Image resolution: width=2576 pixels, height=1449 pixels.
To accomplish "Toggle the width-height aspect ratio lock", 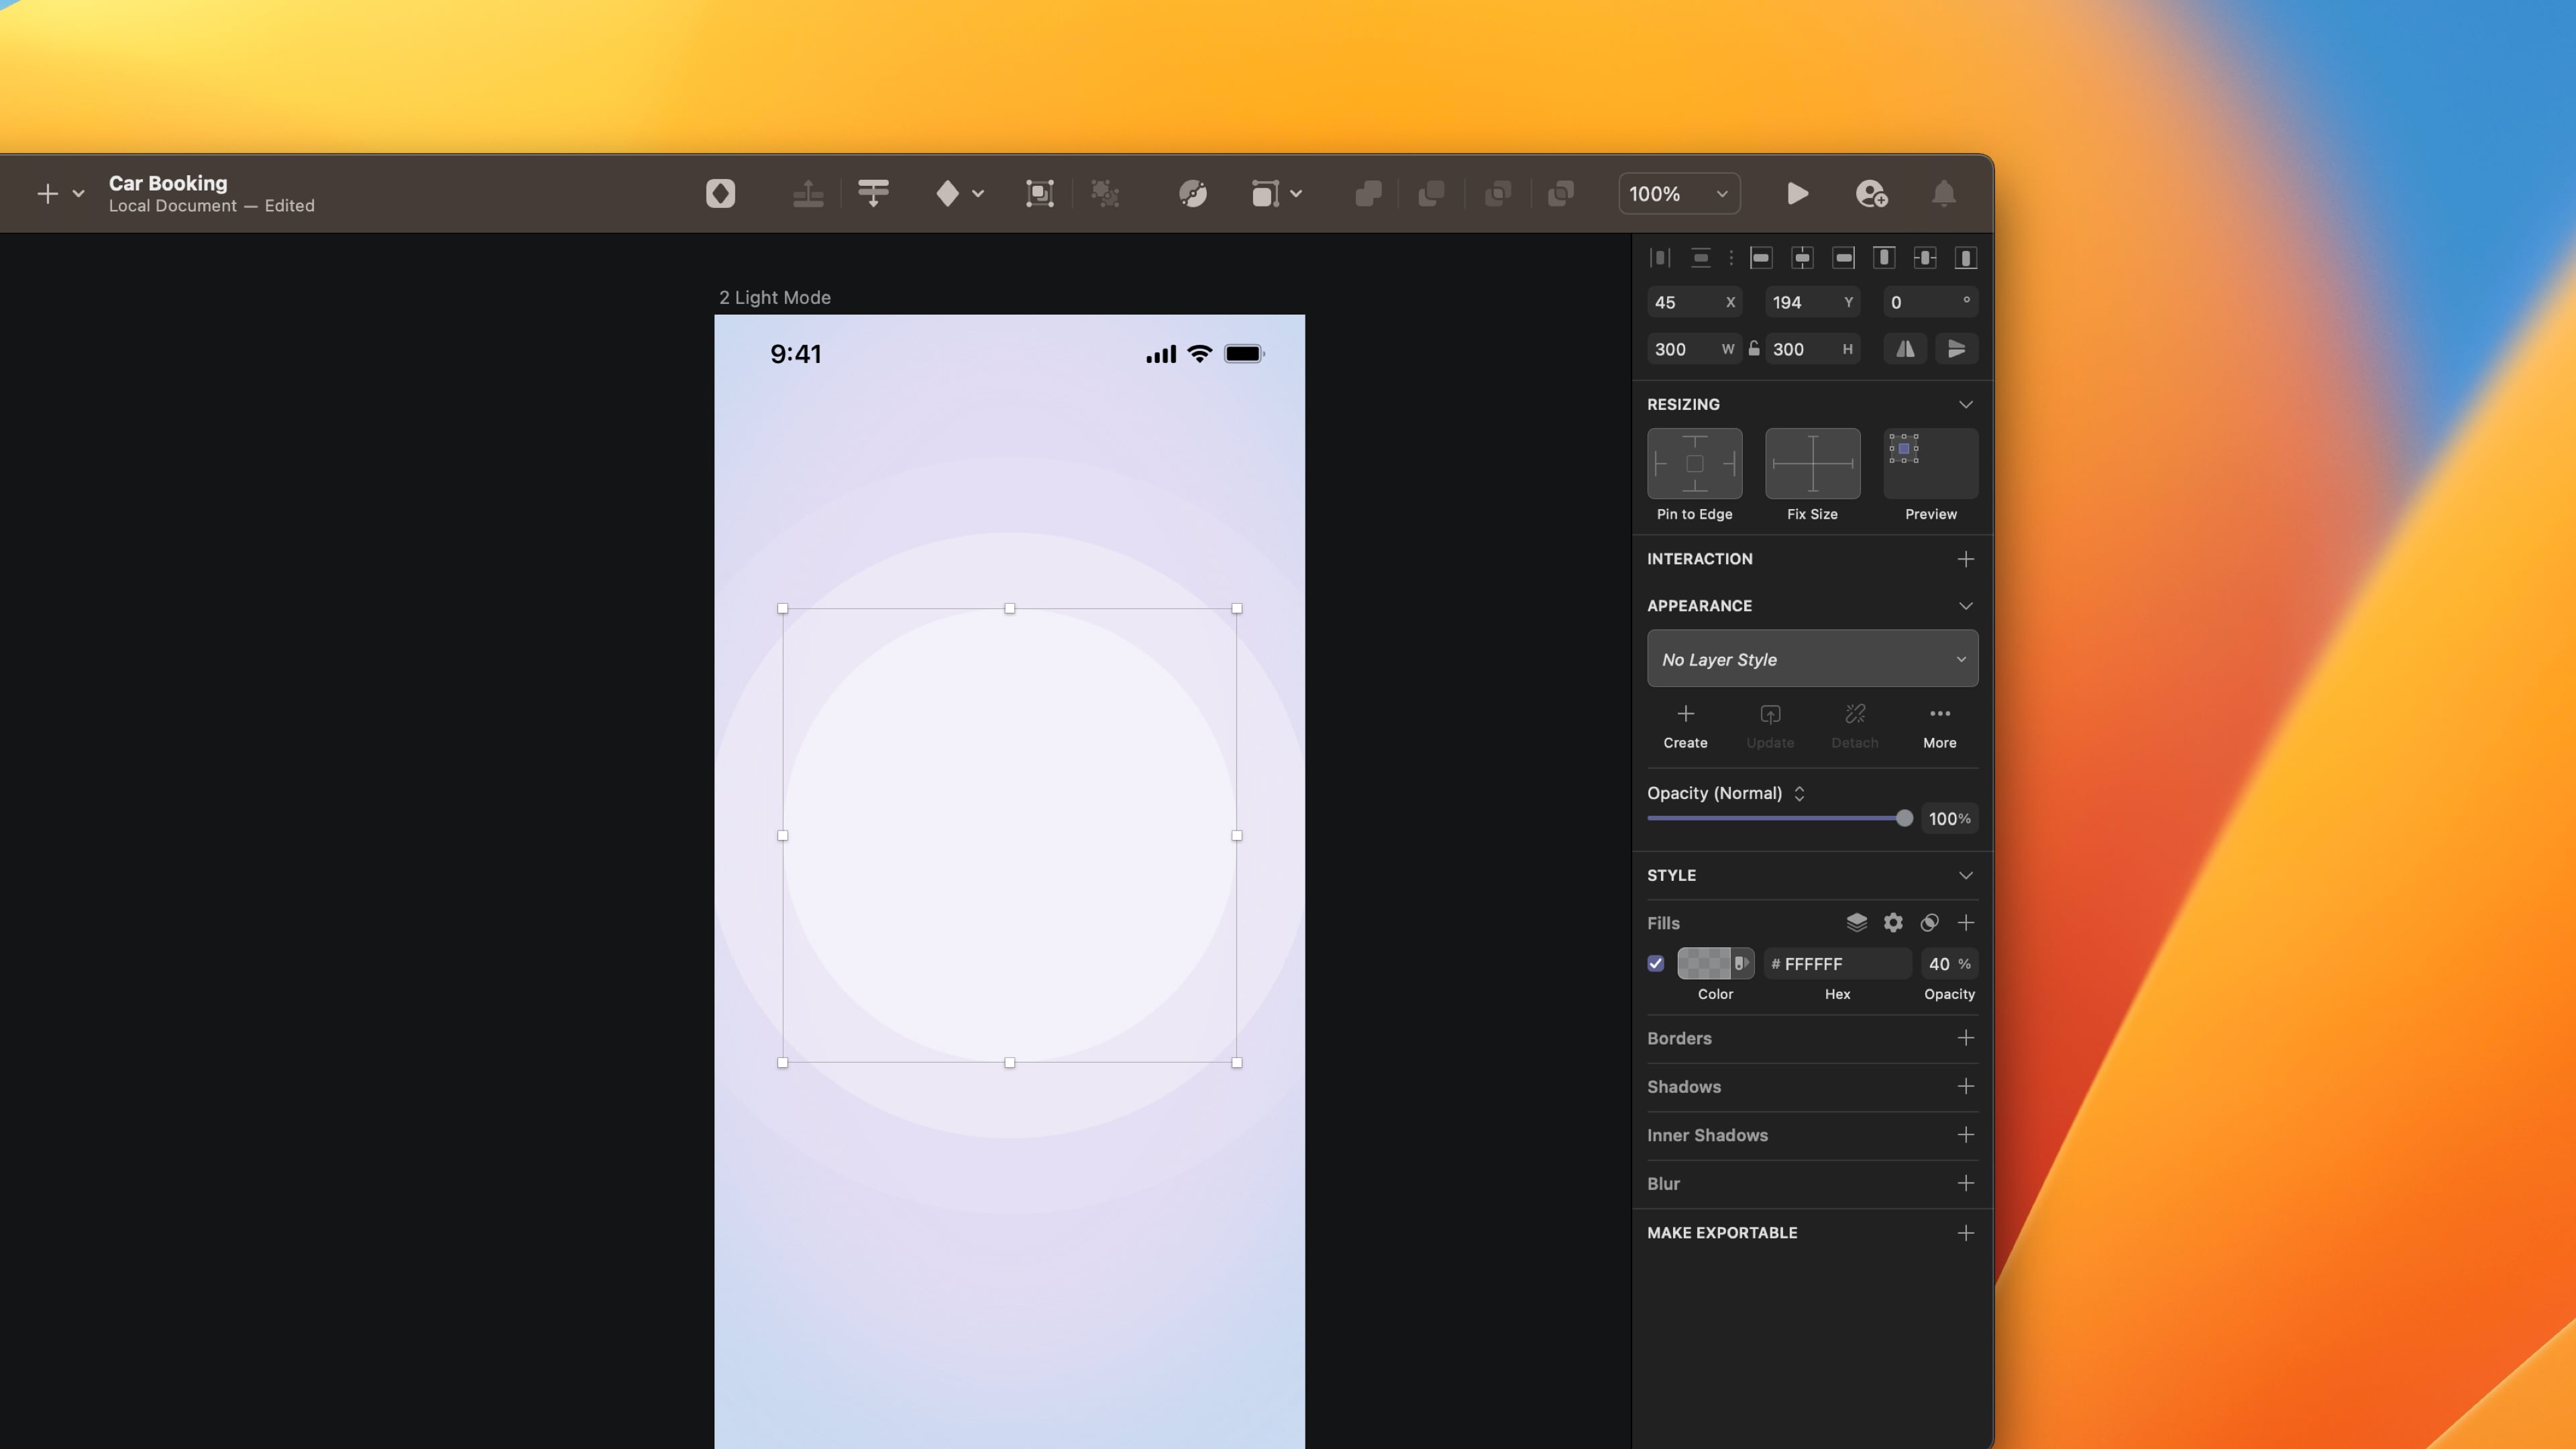I will click(1754, 349).
